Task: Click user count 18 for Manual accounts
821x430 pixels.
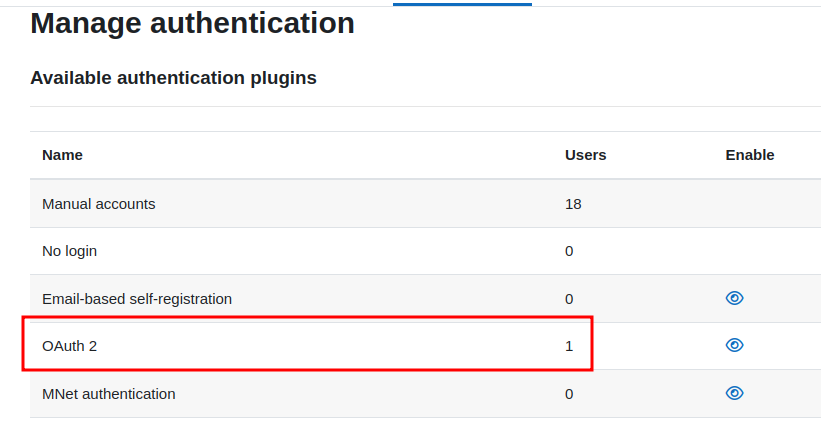Action: tap(573, 204)
